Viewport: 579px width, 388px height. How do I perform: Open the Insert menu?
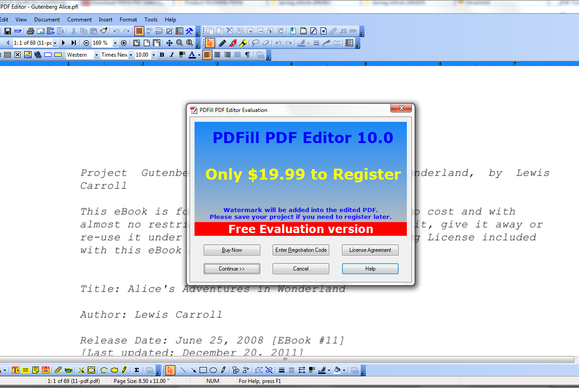[106, 20]
